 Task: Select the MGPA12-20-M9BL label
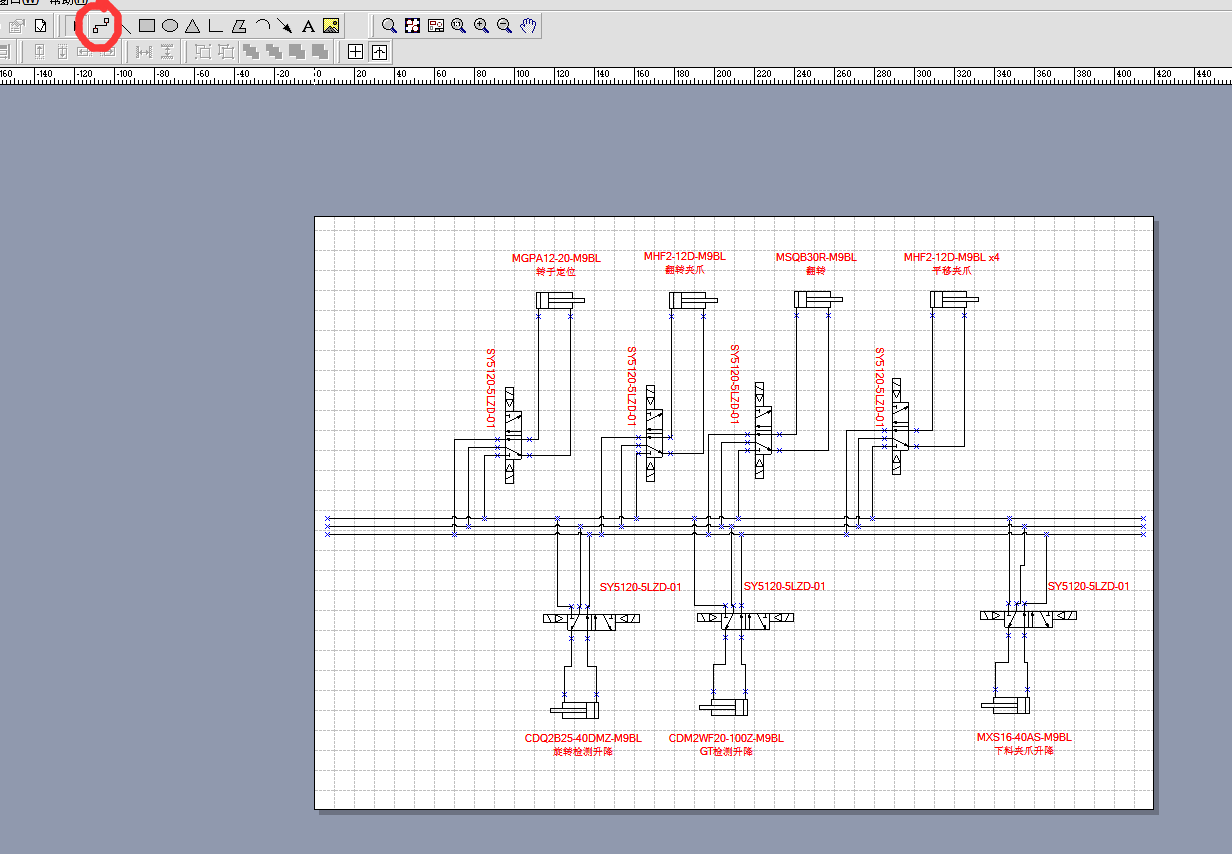[x=556, y=258]
